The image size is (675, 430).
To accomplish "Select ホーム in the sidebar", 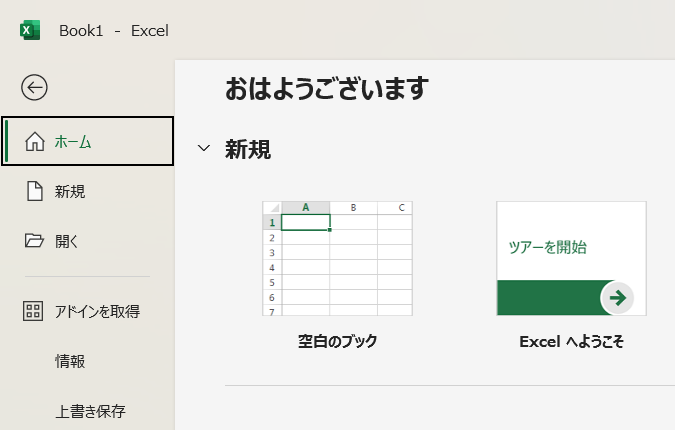I will (x=87, y=141).
